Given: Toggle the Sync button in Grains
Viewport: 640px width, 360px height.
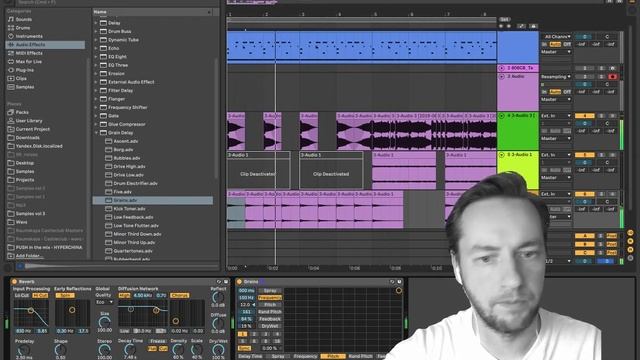Looking at the screenshot, I should pos(244,348).
